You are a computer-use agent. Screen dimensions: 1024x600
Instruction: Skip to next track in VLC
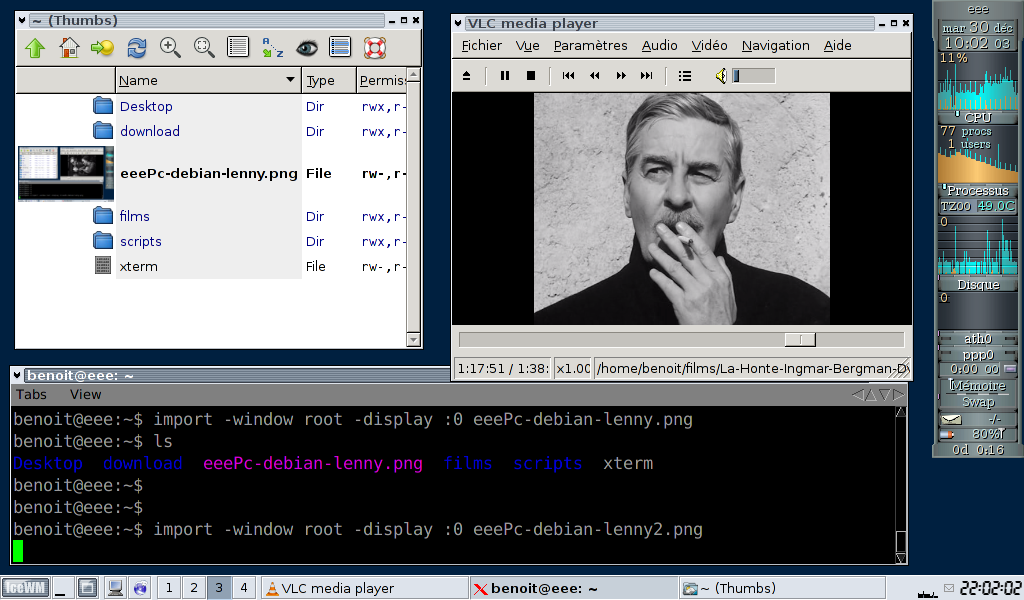647,76
